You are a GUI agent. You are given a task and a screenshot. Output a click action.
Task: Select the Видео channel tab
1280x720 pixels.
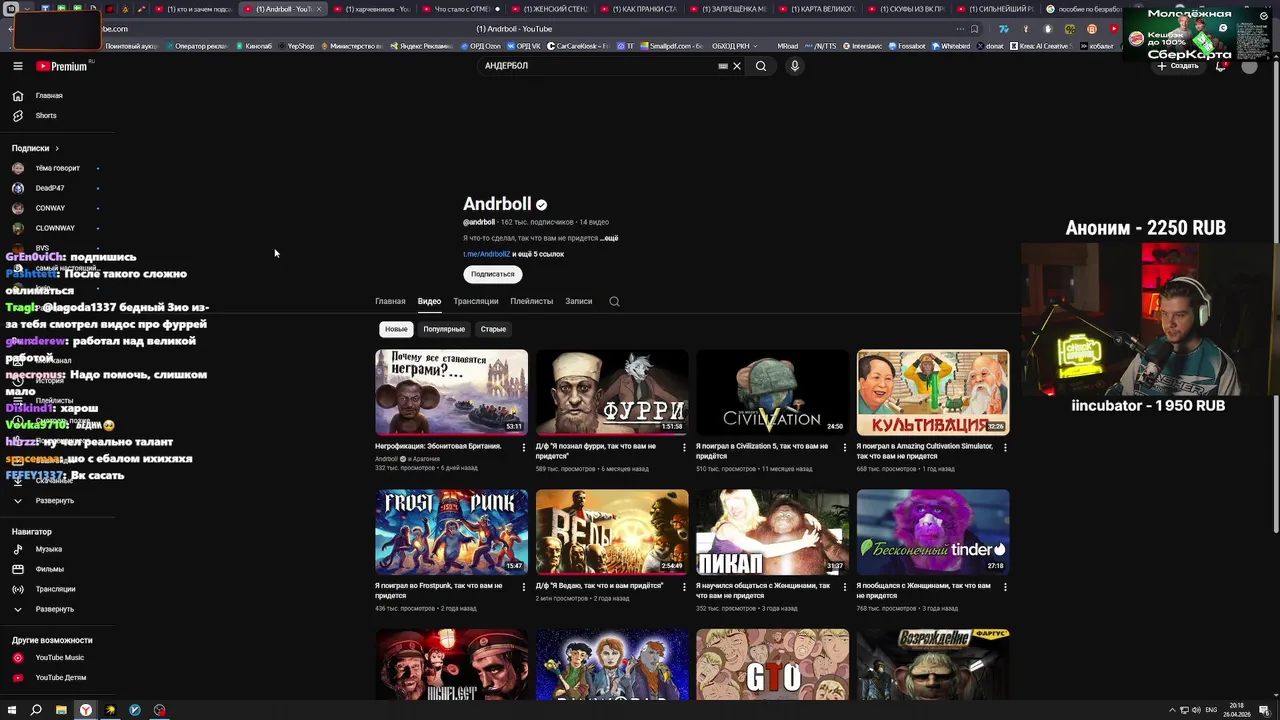[x=429, y=301]
